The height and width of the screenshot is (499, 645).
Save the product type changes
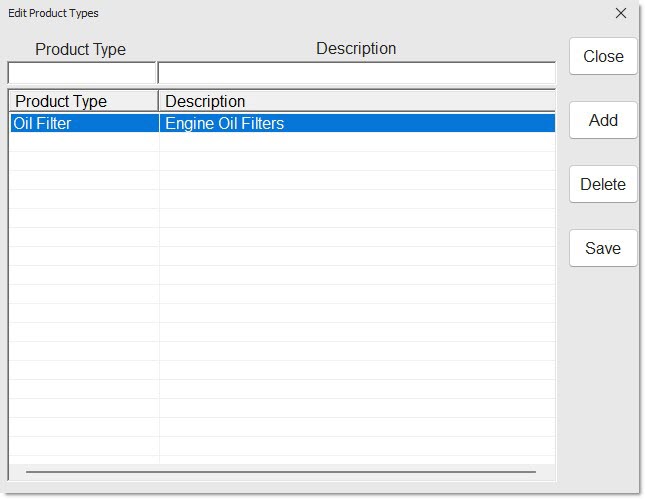(603, 248)
